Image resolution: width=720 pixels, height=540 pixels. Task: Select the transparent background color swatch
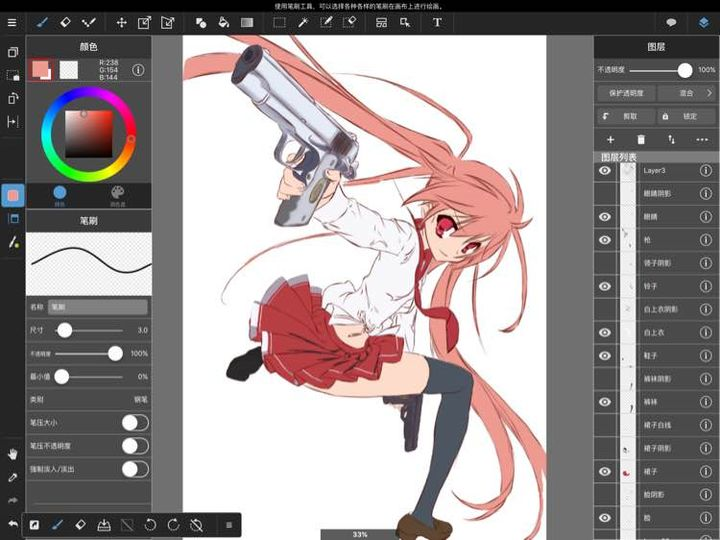(x=69, y=70)
